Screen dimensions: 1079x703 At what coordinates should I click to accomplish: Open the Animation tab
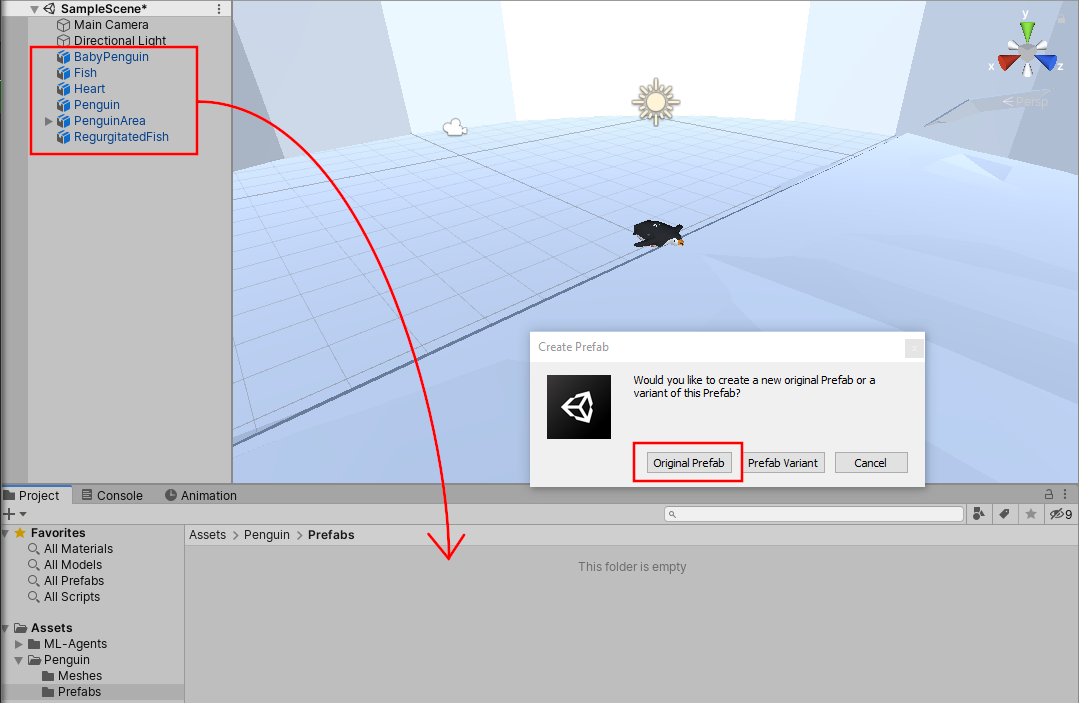tap(200, 495)
